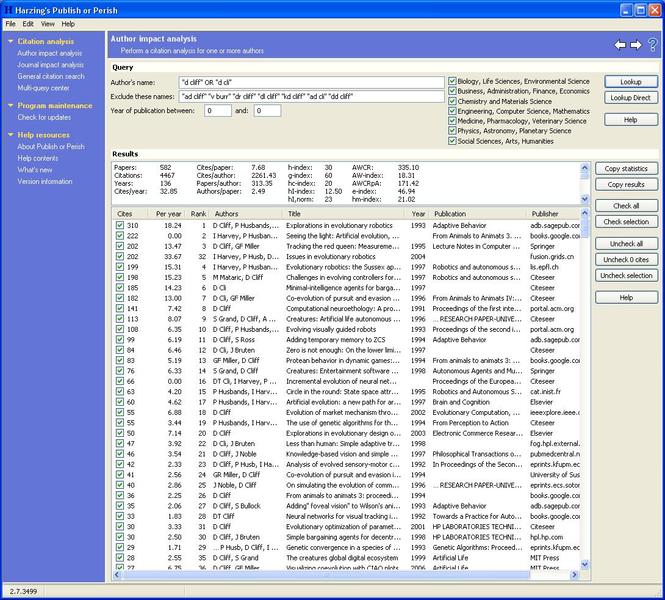This screenshot has width=665, height=600.
Task: Open the View menu
Action: 48,24
